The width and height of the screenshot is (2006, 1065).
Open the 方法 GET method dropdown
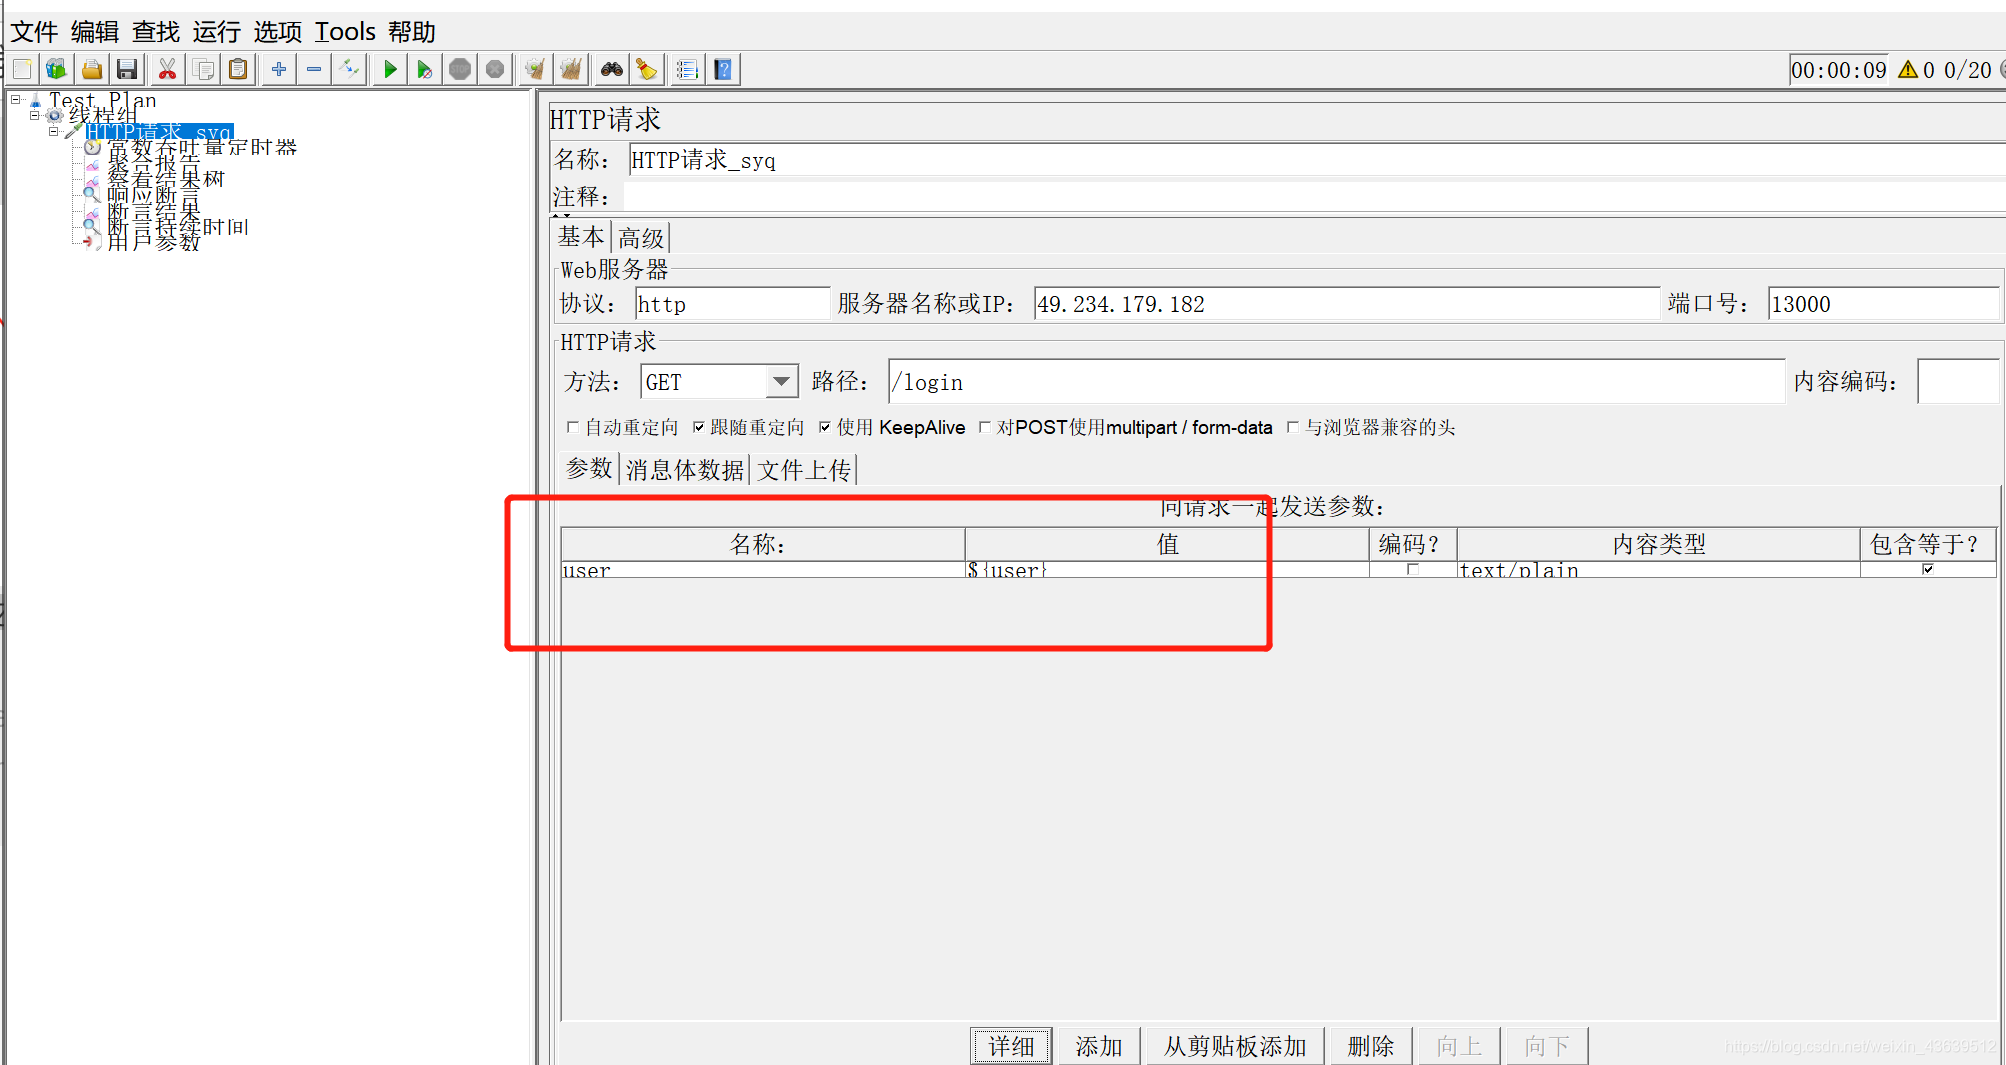pyautogui.click(x=781, y=381)
